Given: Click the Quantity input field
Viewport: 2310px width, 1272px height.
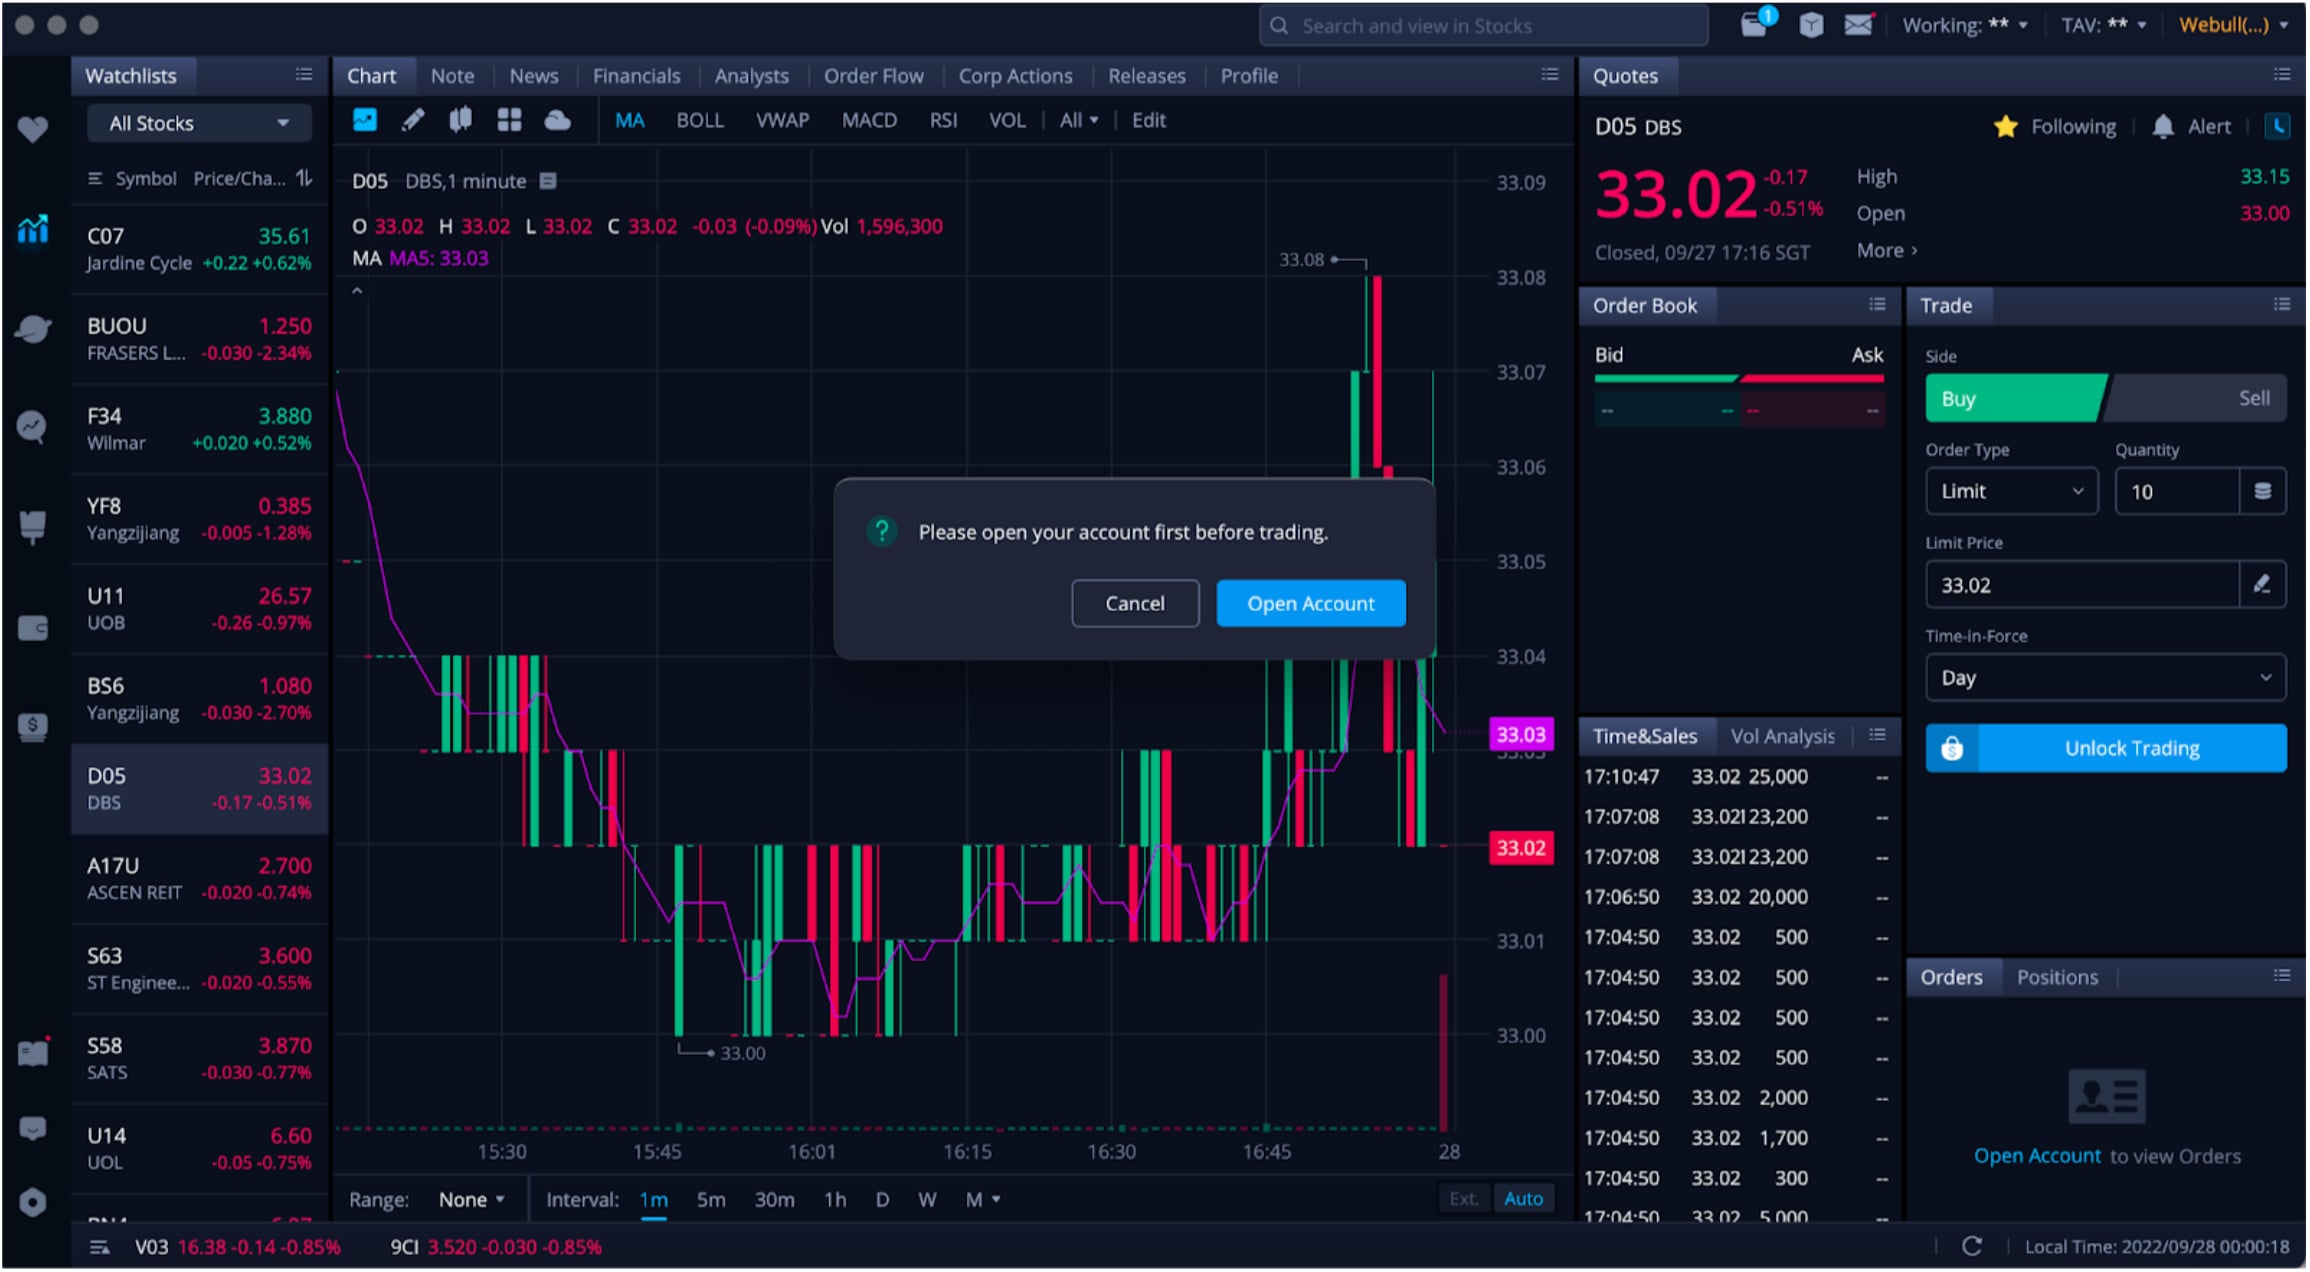Looking at the screenshot, I should coord(2177,491).
